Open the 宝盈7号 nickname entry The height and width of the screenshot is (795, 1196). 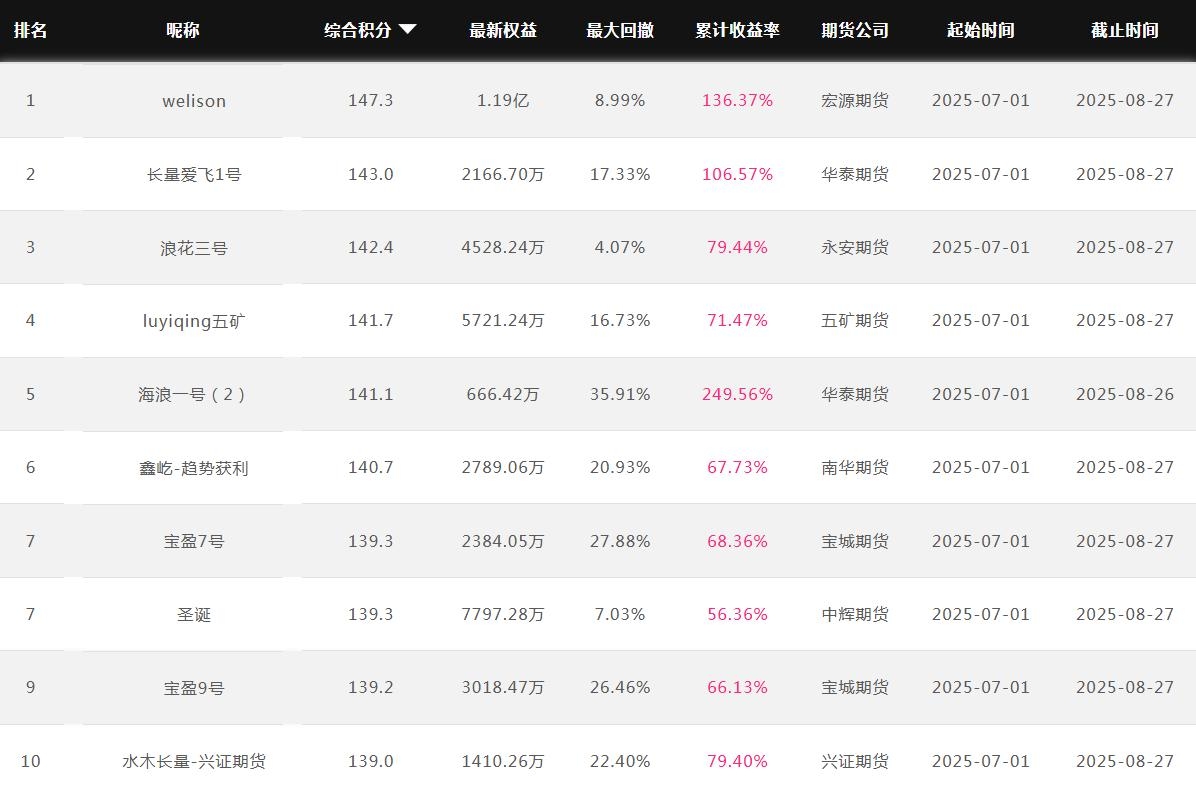point(194,541)
